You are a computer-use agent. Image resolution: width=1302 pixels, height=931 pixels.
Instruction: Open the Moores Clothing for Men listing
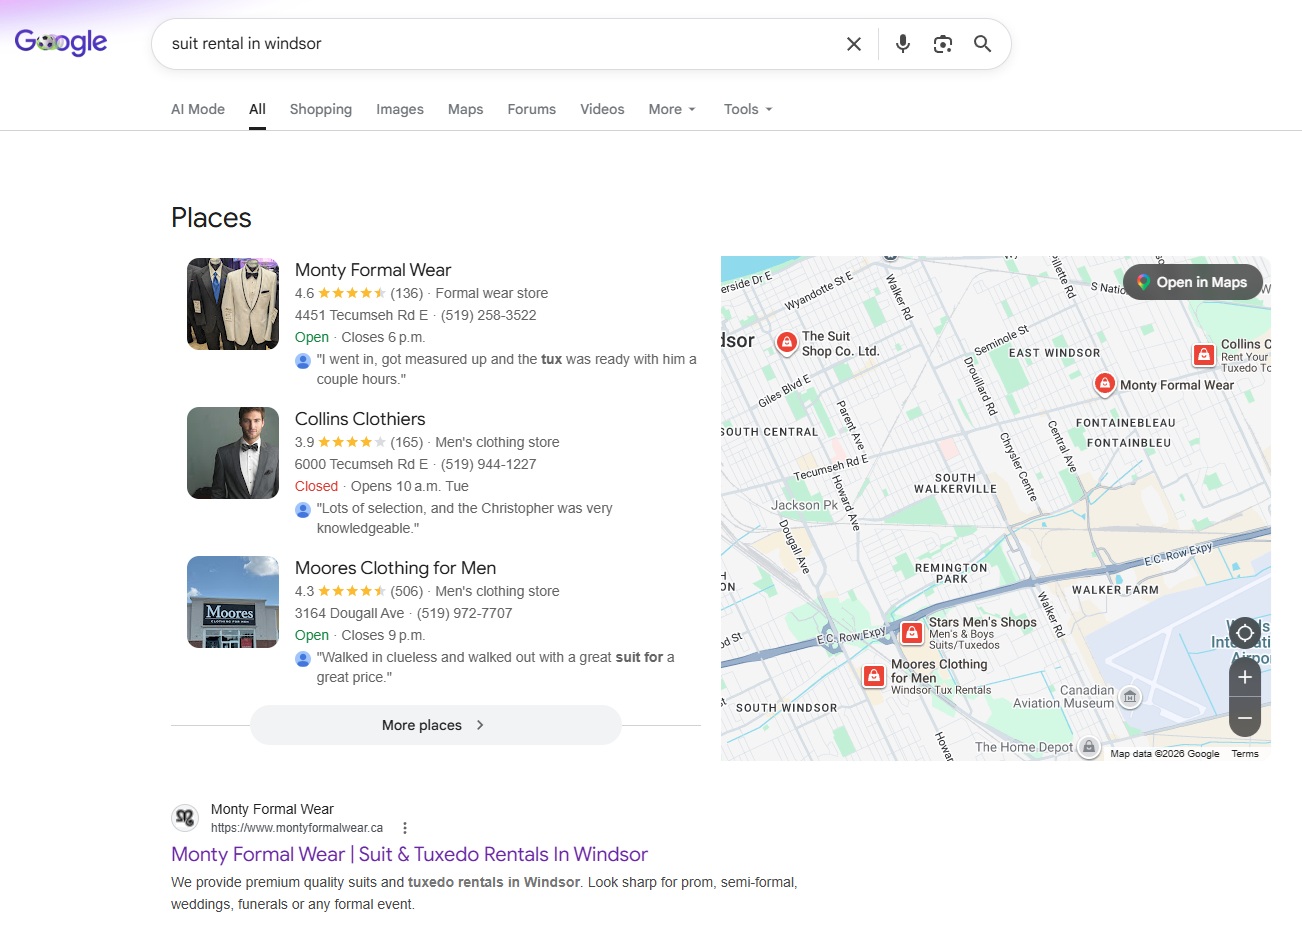[395, 568]
